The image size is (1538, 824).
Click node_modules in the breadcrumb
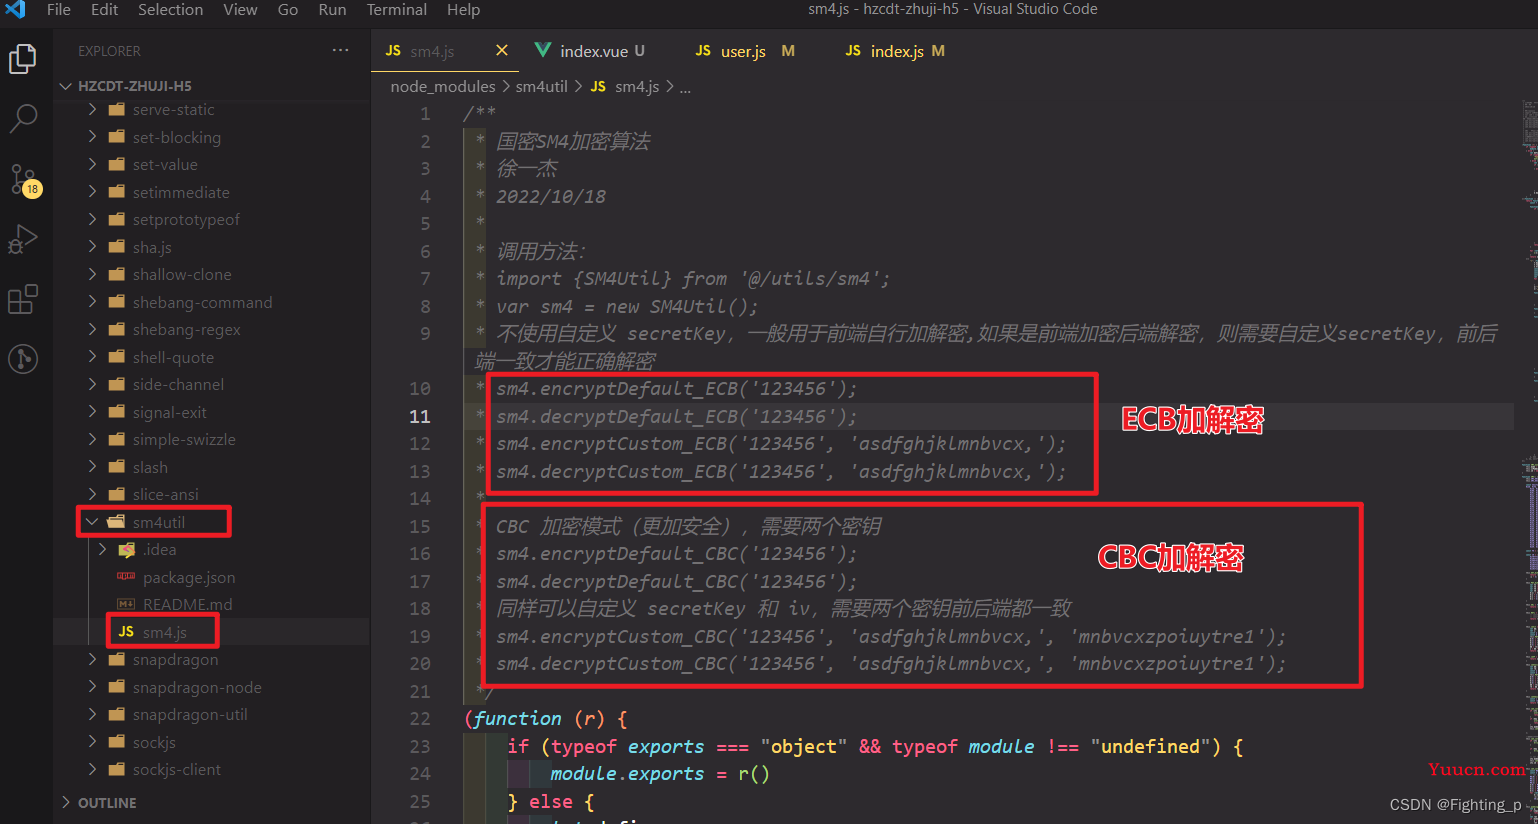point(443,86)
